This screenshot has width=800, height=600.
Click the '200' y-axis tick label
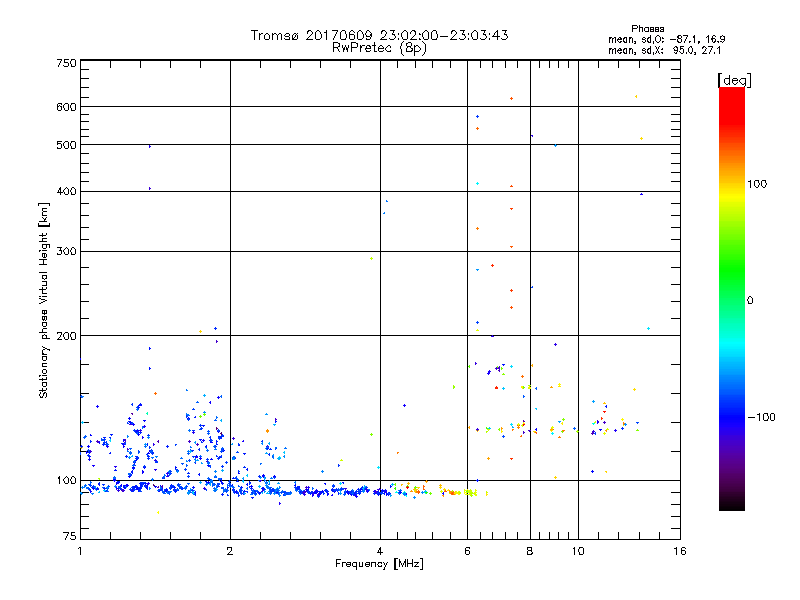click(67, 336)
